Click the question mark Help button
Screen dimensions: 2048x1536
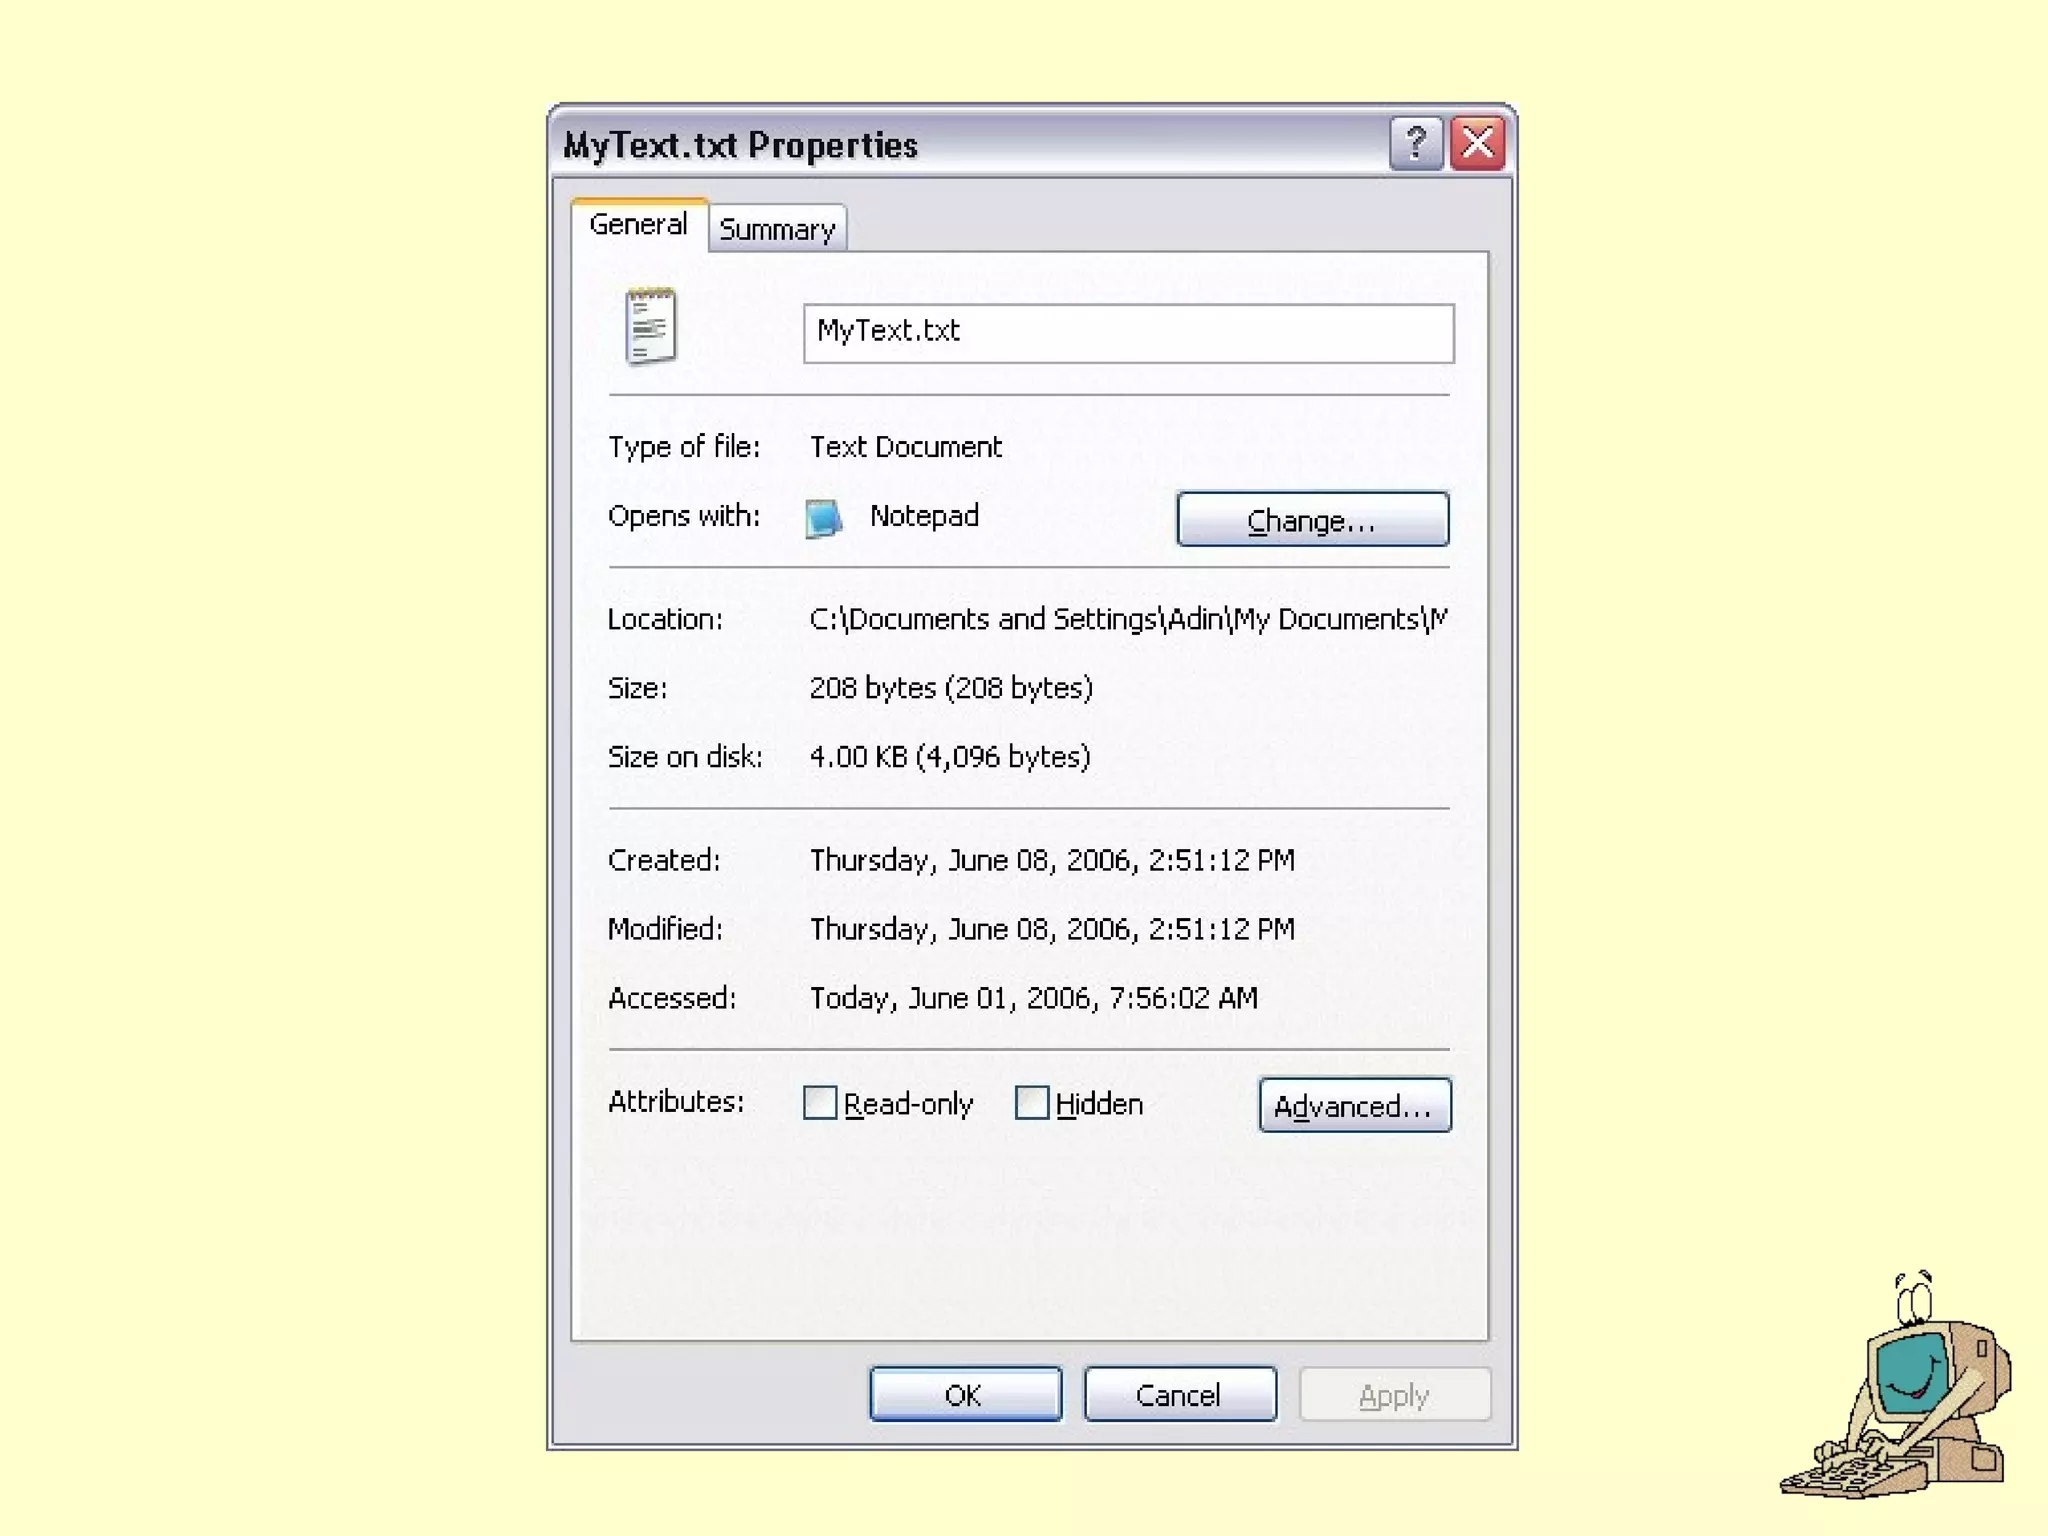pos(1415,144)
